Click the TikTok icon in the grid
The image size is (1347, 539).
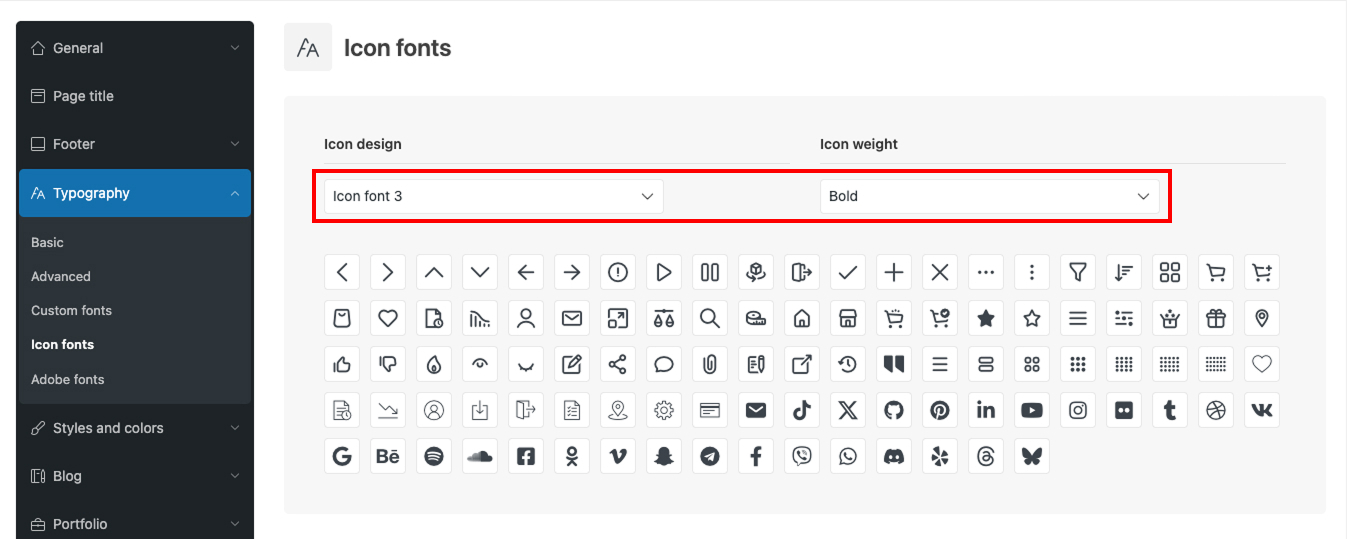[x=802, y=410]
